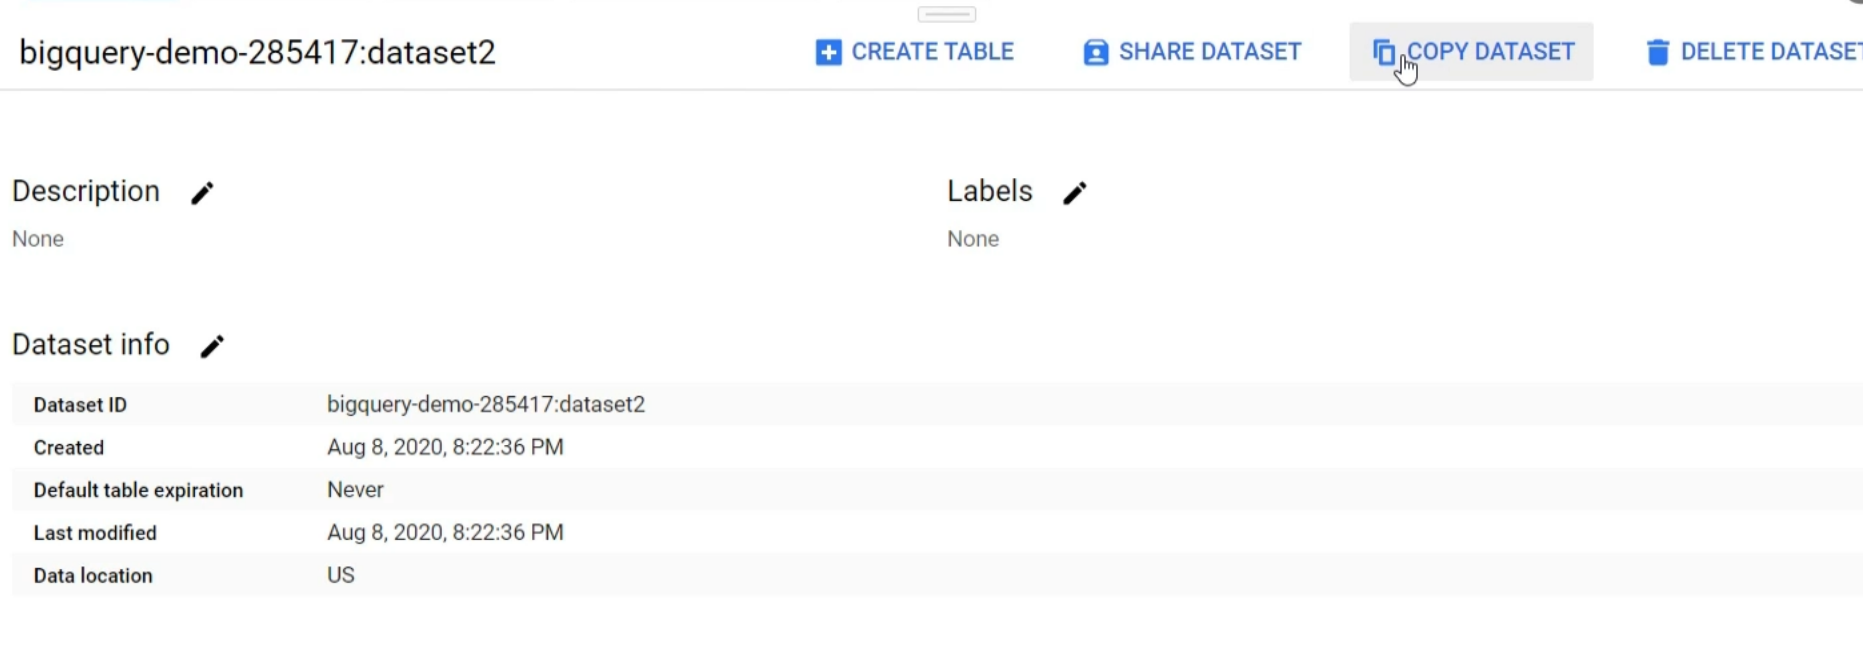Click the trash can icon for Delete Dataset
The image size is (1863, 654).
pos(1657,52)
